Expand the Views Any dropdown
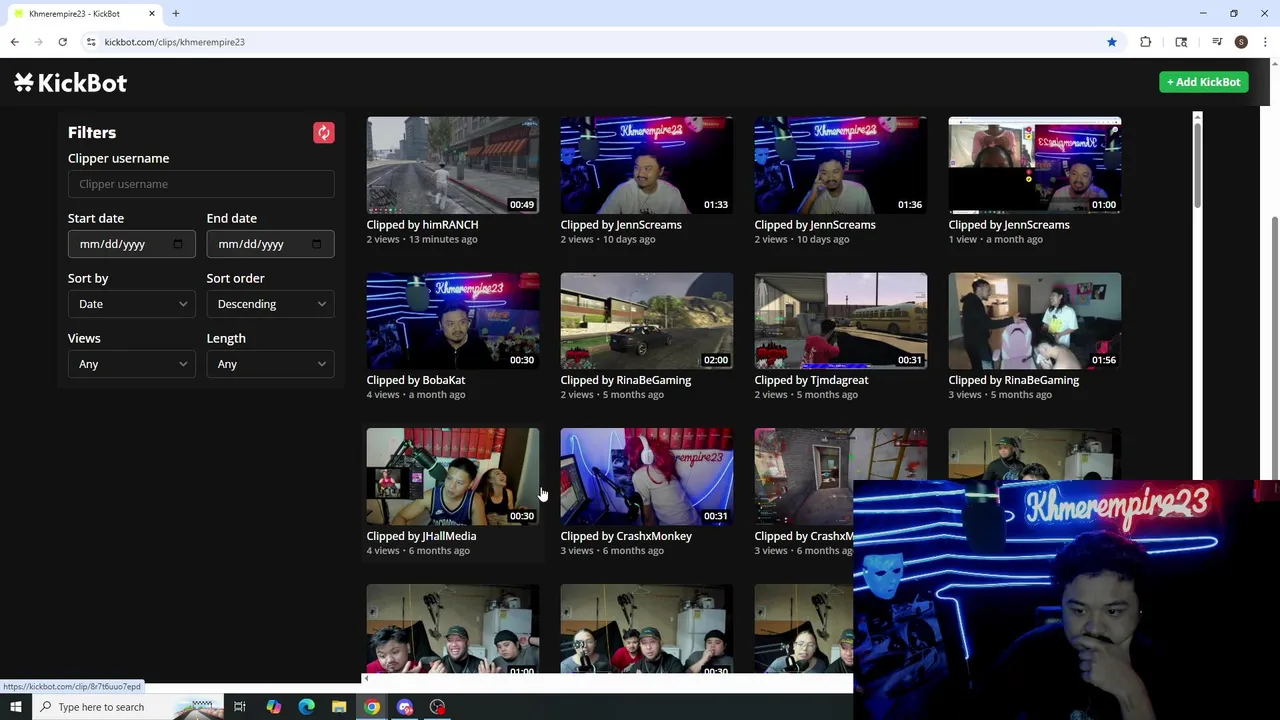 (x=131, y=364)
